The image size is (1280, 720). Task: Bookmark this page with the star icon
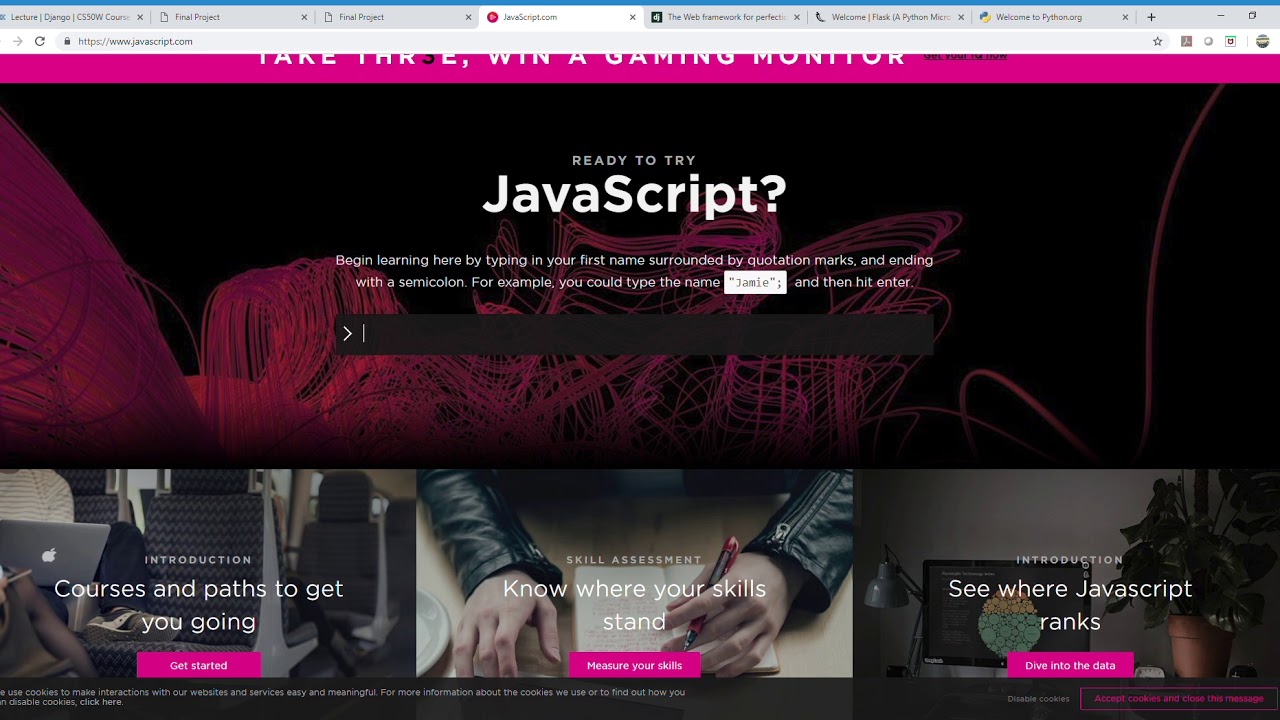(x=1158, y=41)
